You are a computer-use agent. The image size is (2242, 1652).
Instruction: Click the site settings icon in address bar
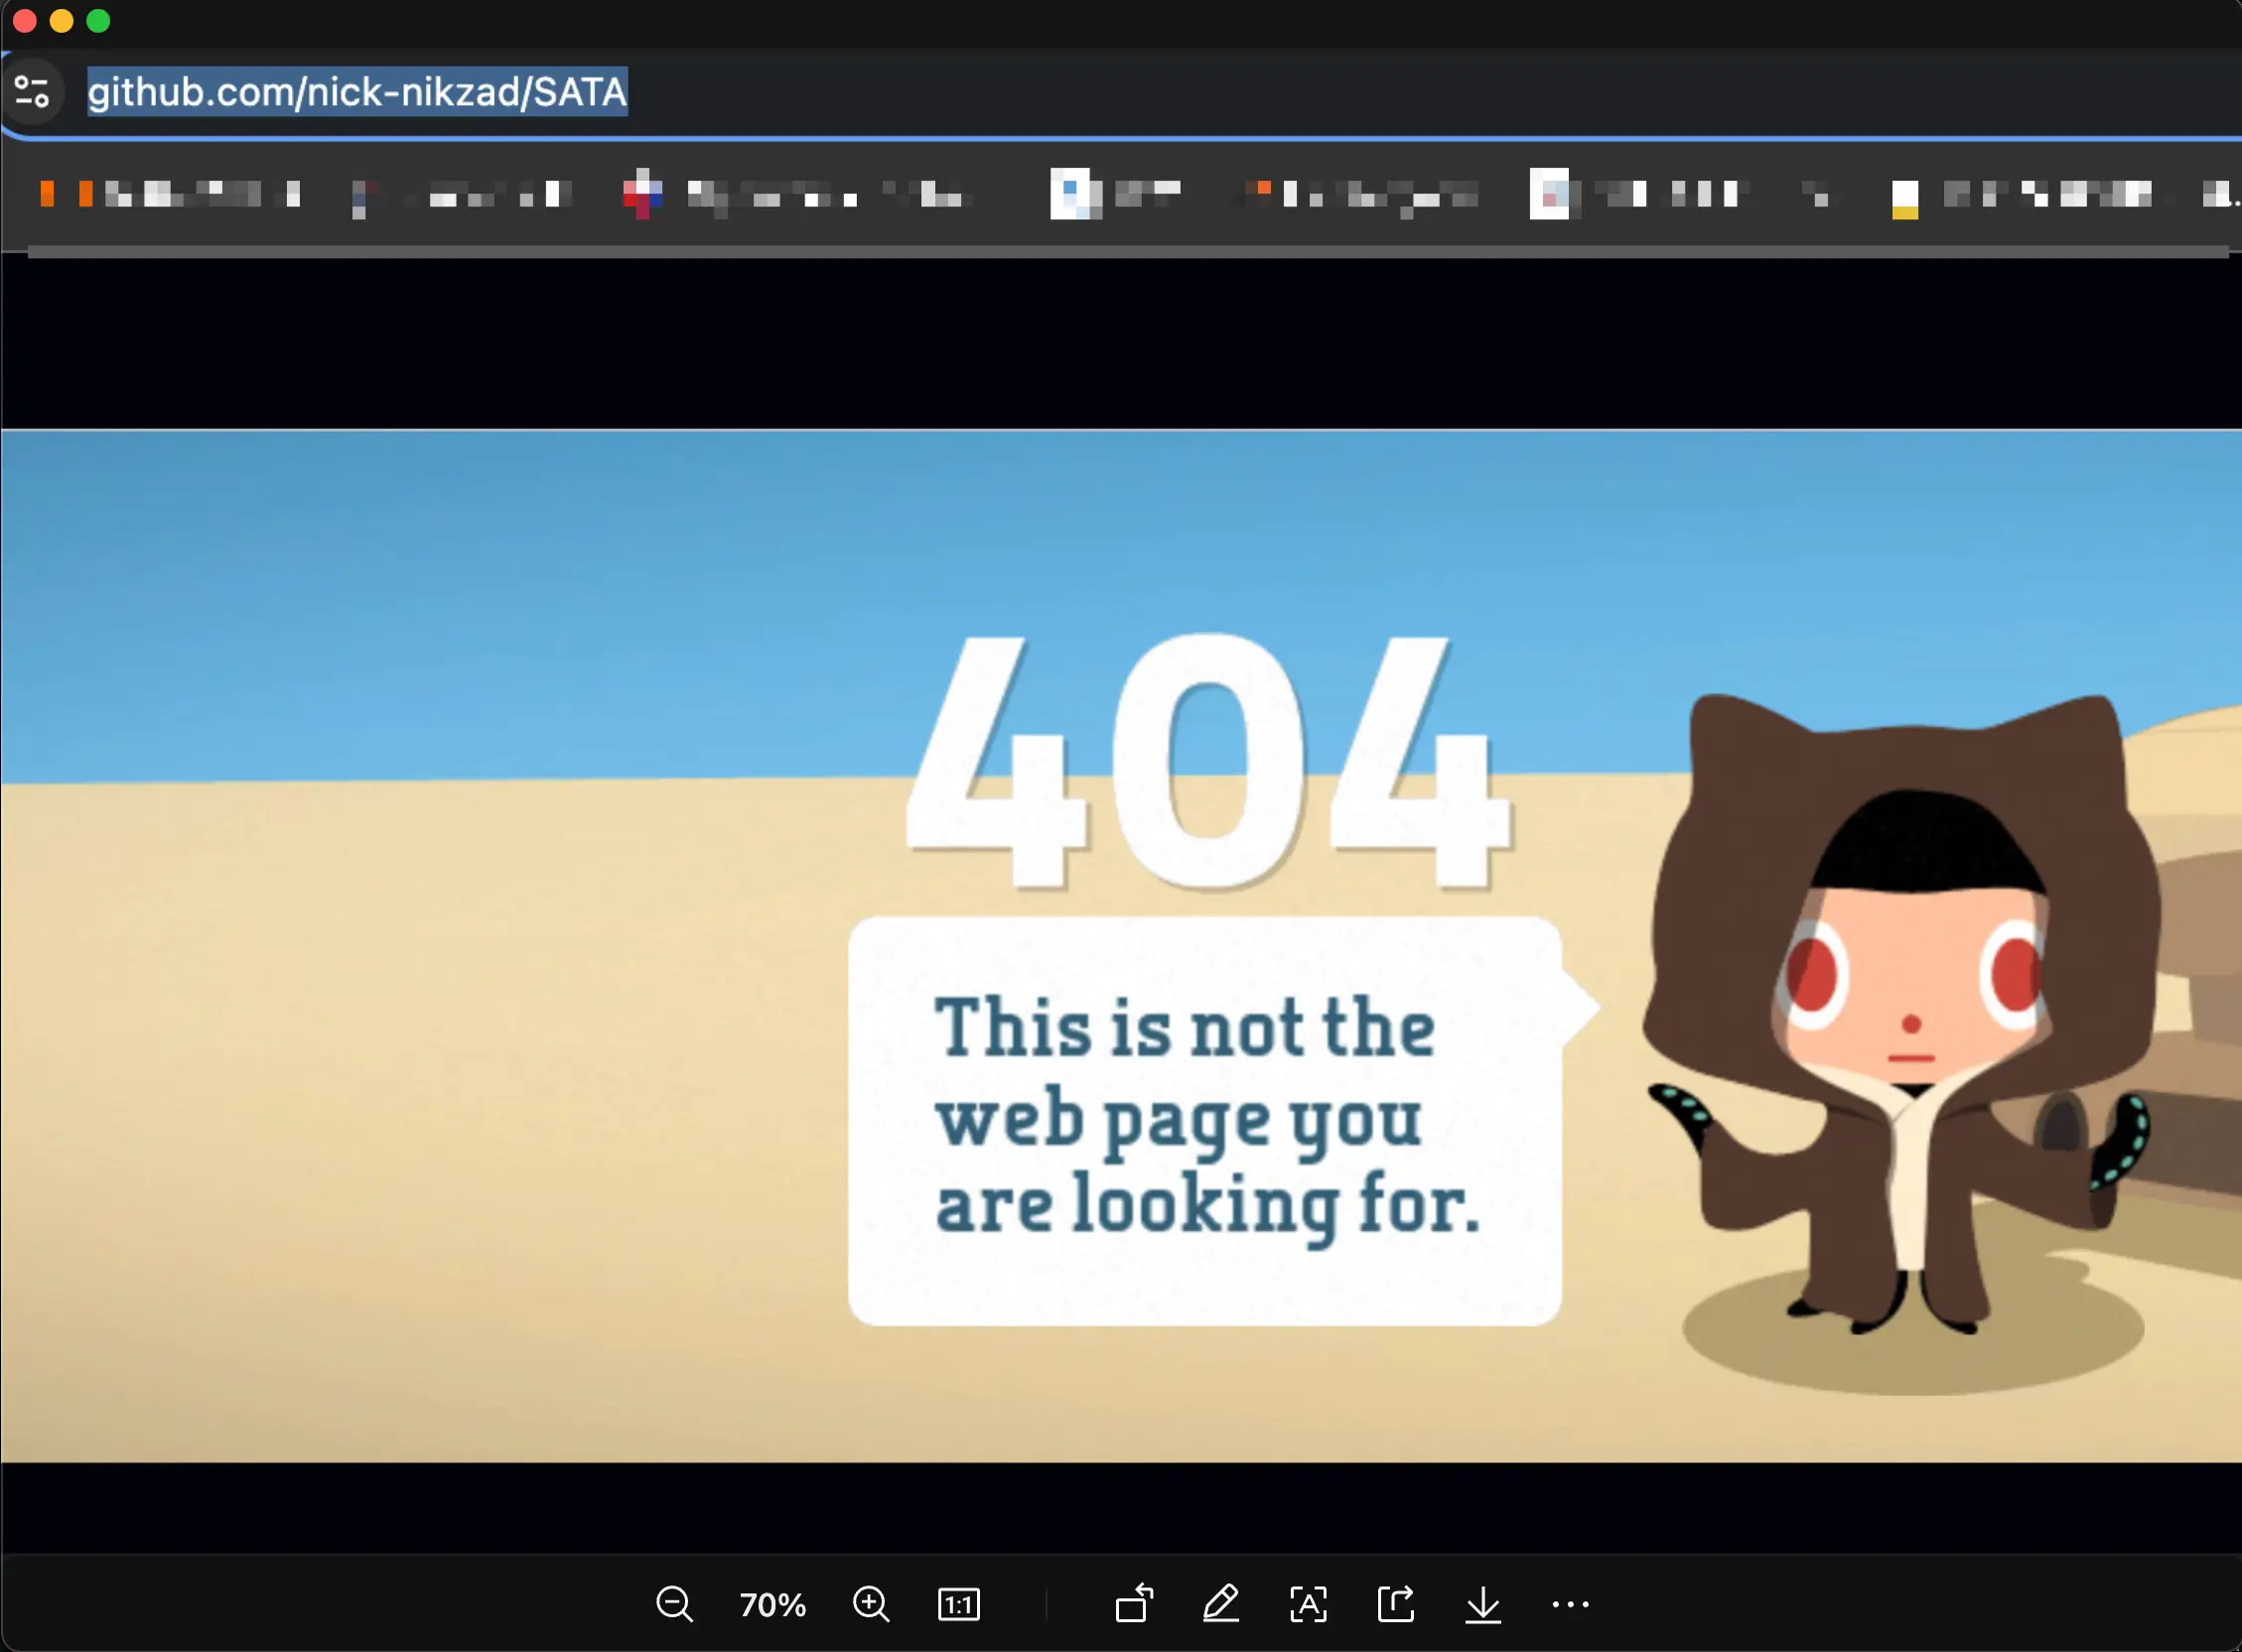(x=32, y=92)
